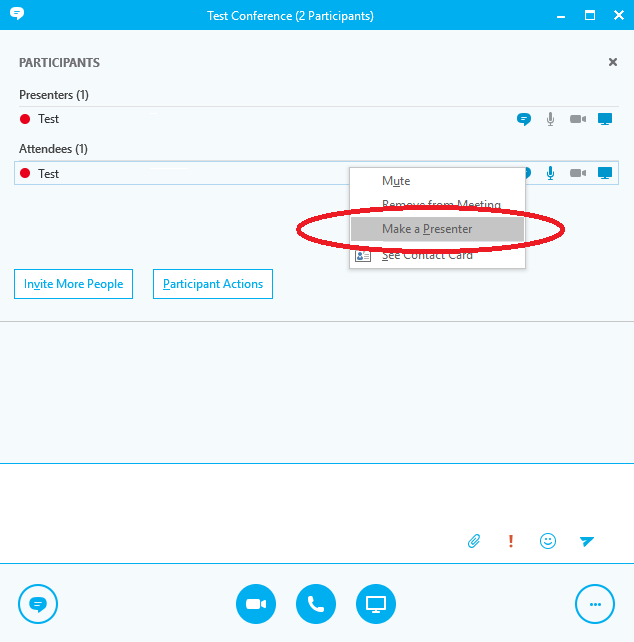Attach a file with the paperclip icon
The image size is (634, 642).
[475, 541]
